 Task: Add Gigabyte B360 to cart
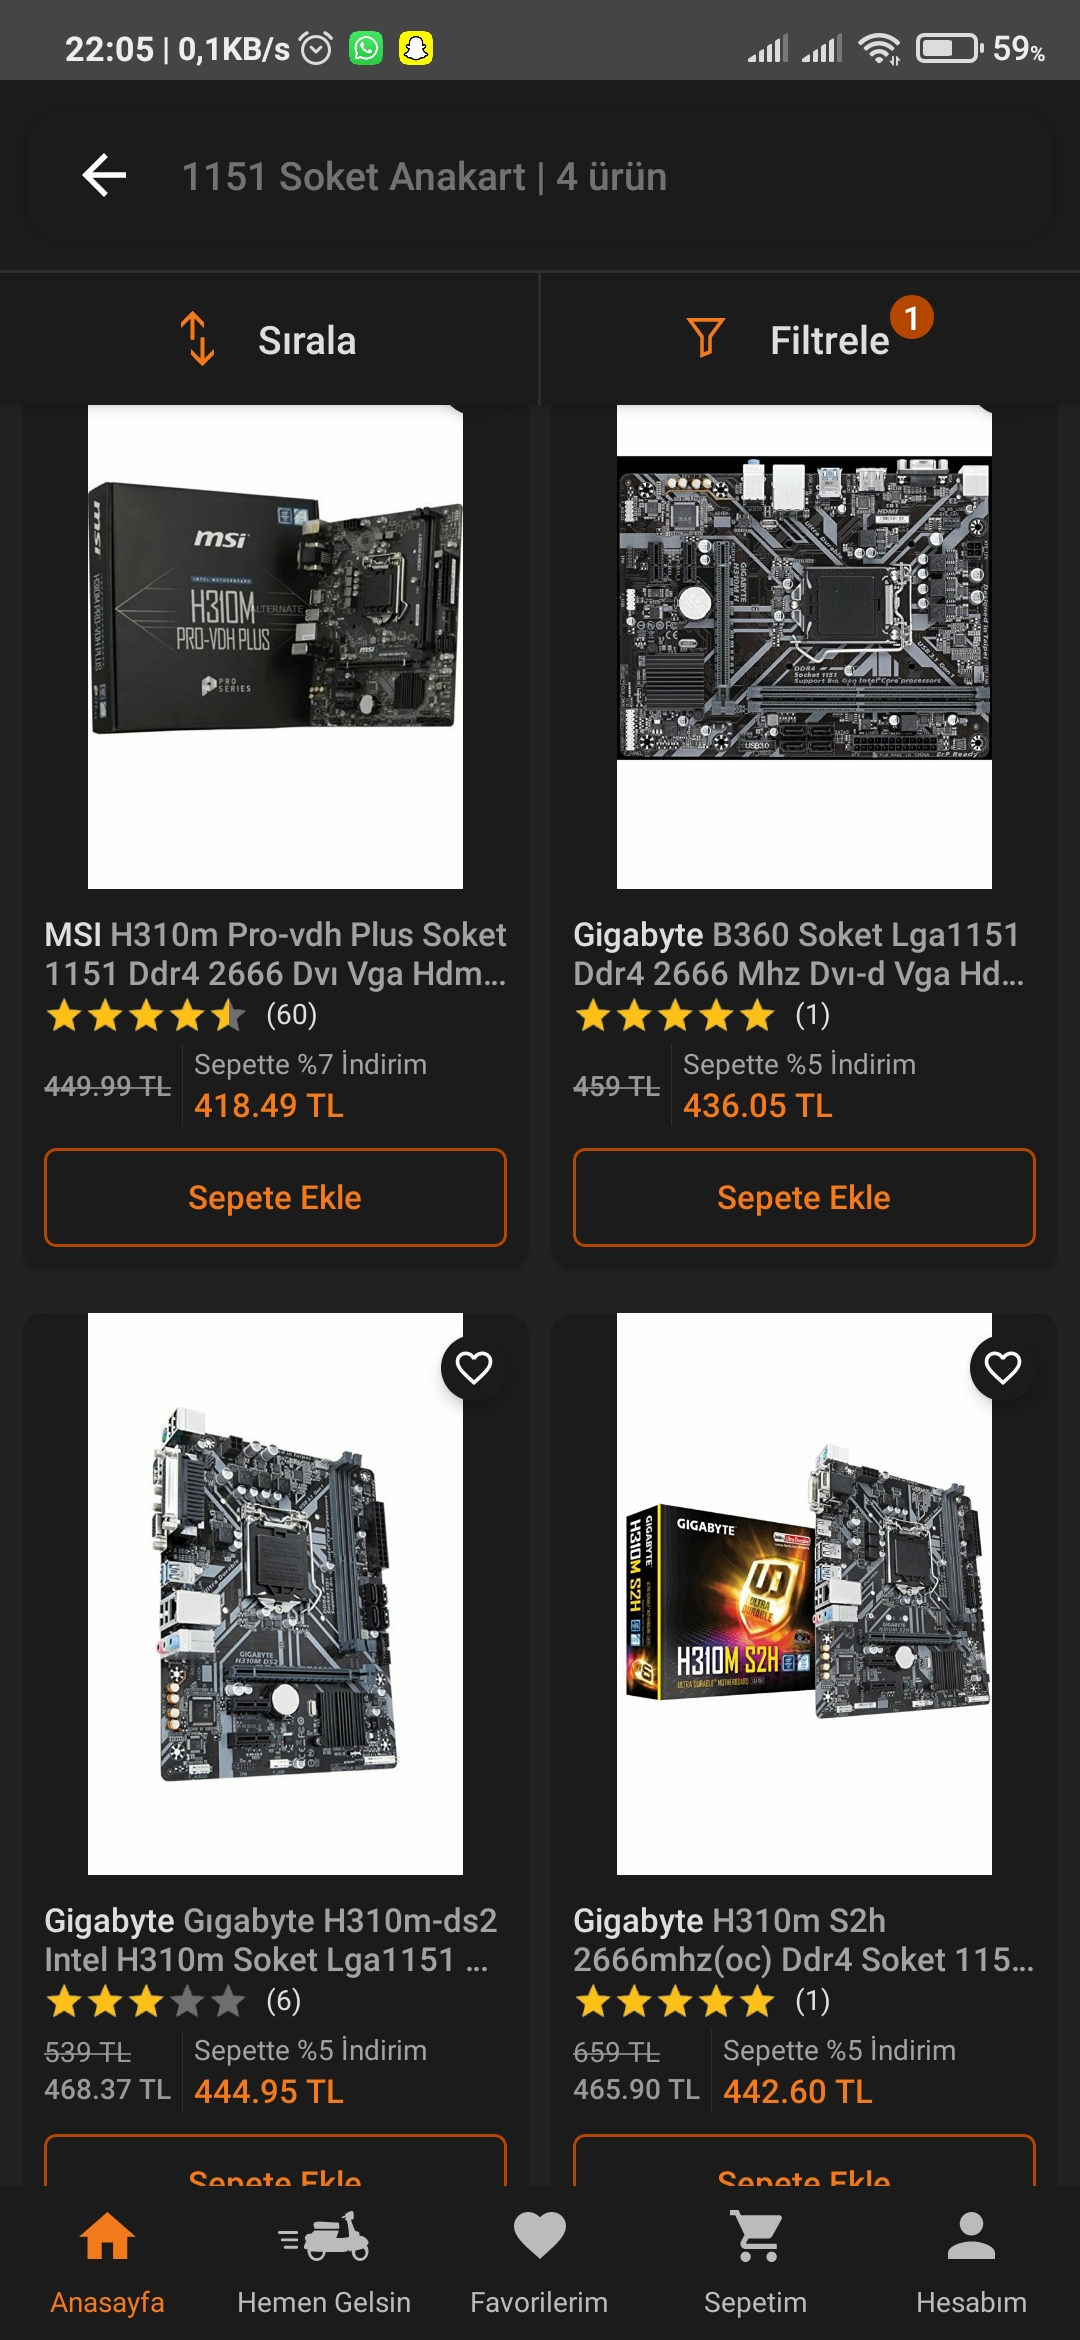(804, 1197)
